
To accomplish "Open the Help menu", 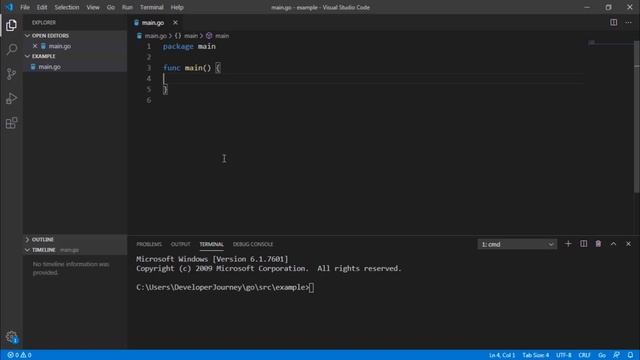I will click(x=177, y=7).
